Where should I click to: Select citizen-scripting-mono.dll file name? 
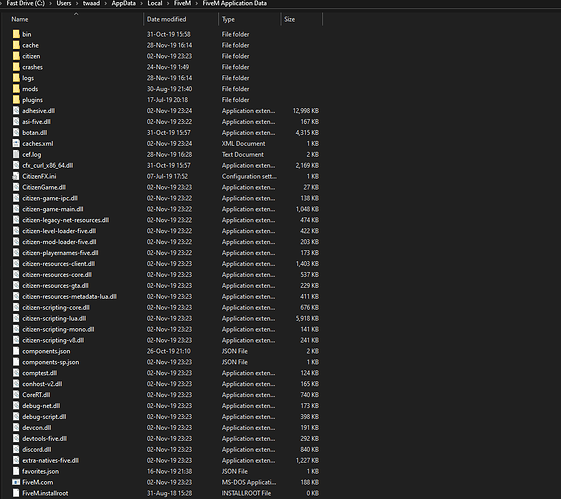pos(58,329)
